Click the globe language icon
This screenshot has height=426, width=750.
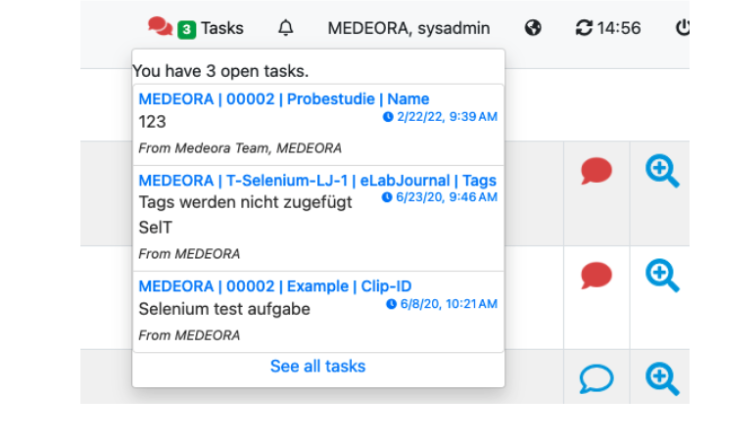(533, 28)
